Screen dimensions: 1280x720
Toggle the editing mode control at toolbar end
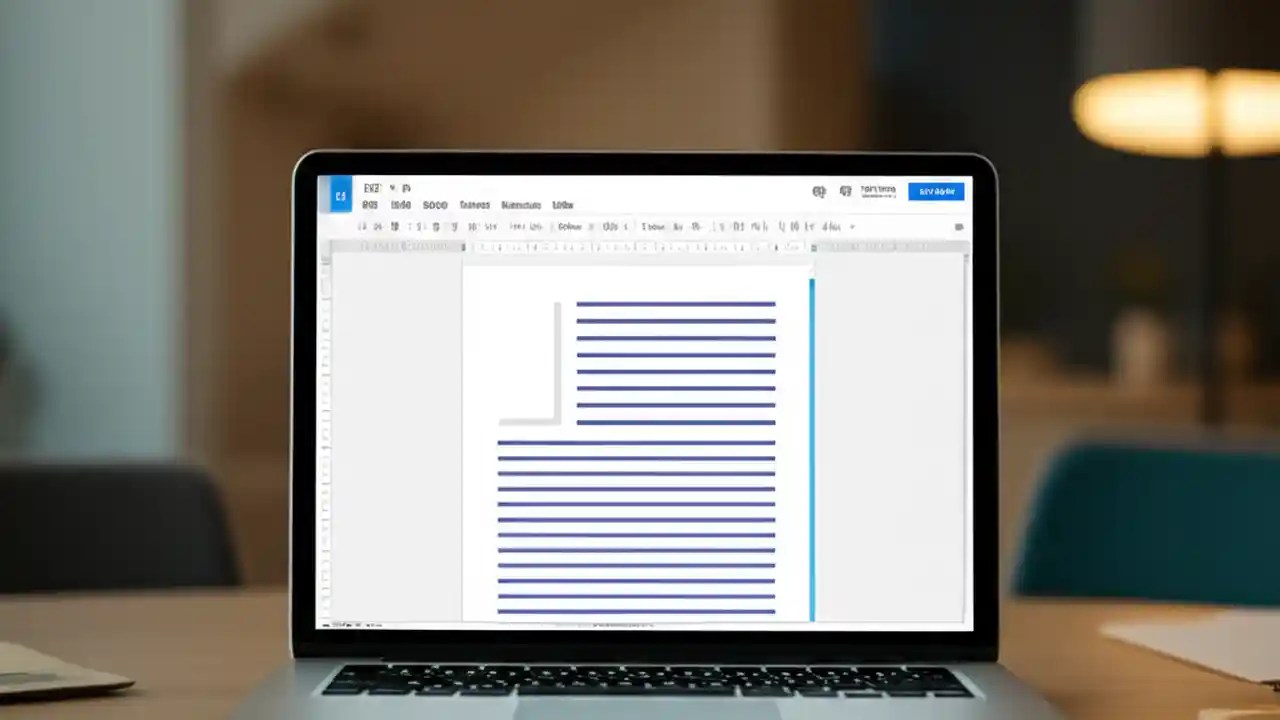click(x=958, y=226)
